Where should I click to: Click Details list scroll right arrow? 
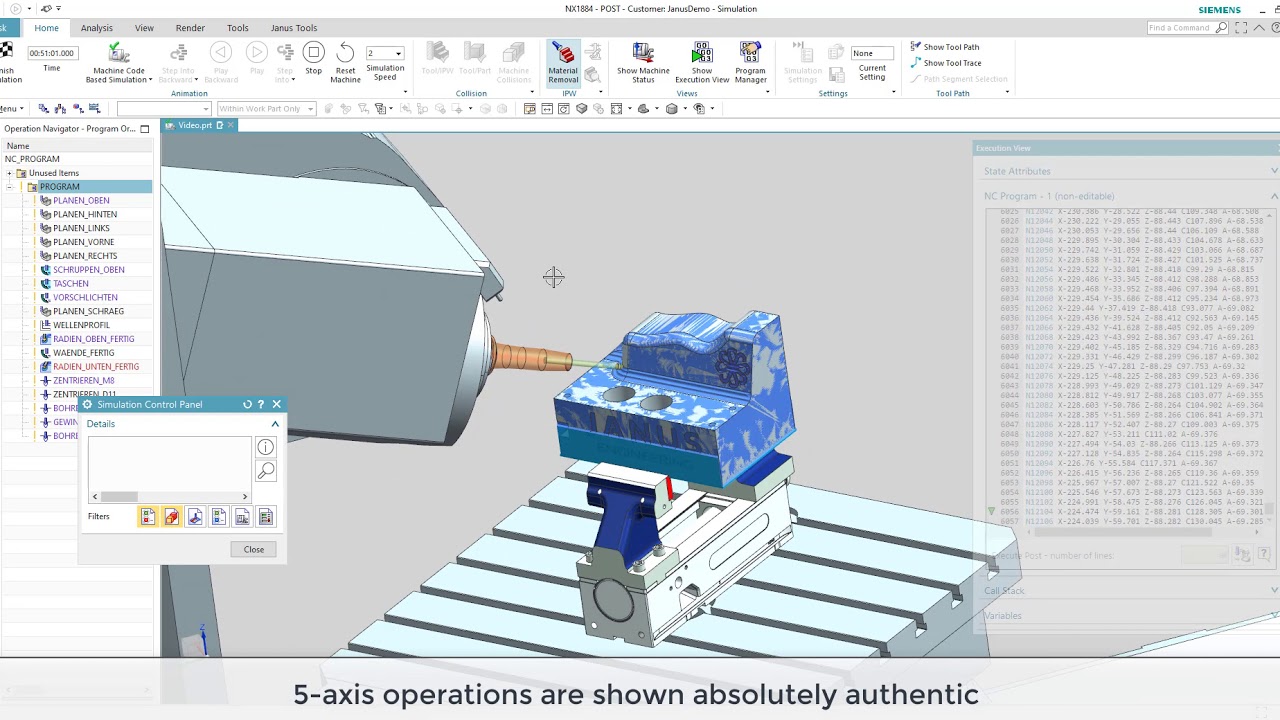pyautogui.click(x=245, y=497)
